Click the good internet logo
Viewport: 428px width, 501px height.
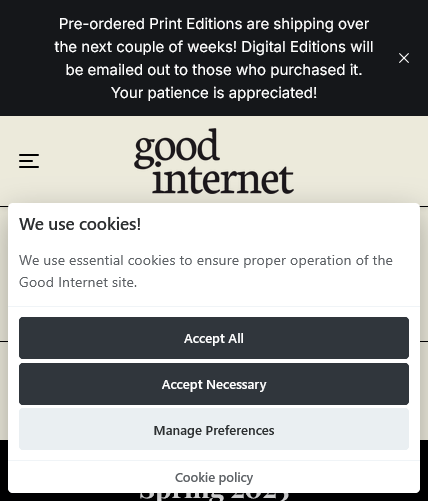[x=214, y=161]
